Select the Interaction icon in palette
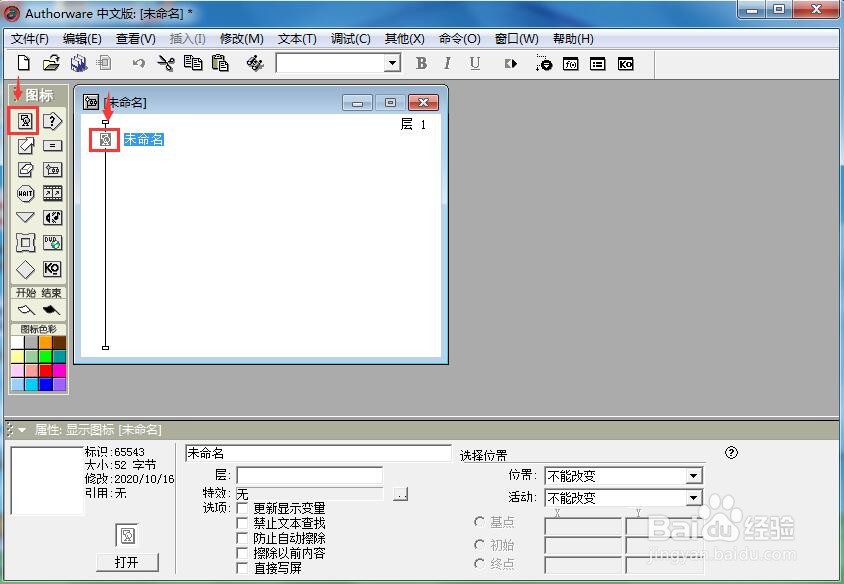 tap(52, 121)
